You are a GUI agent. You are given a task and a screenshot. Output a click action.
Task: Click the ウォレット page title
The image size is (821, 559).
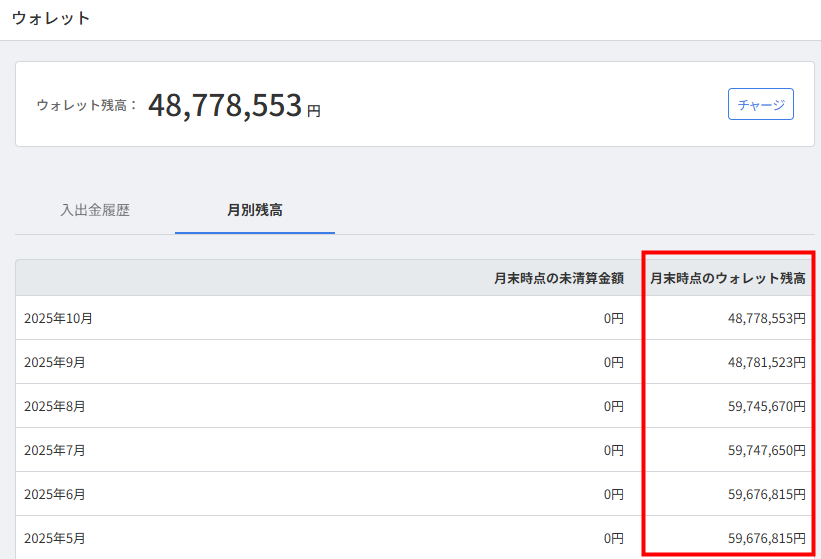click(51, 18)
